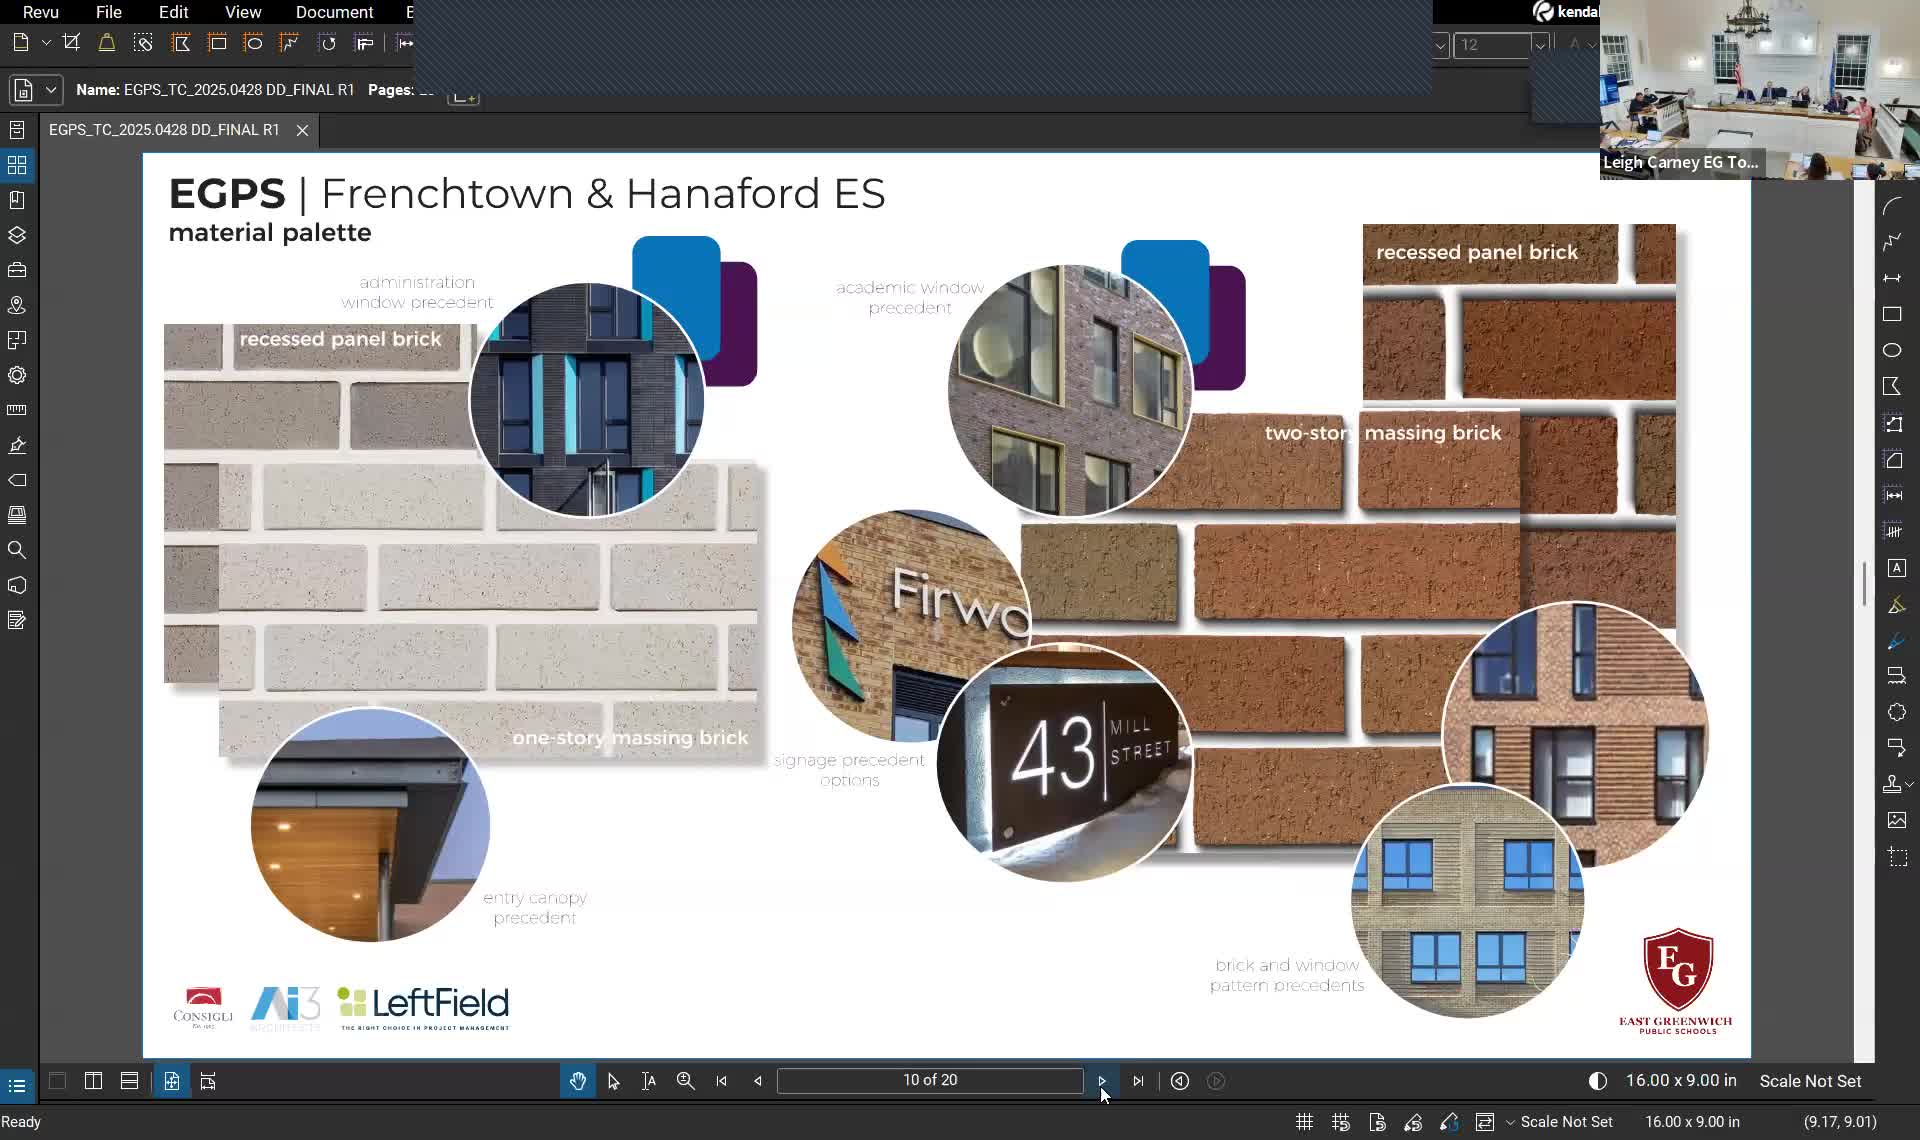Select the Text Box markup tool

pos(1896,568)
